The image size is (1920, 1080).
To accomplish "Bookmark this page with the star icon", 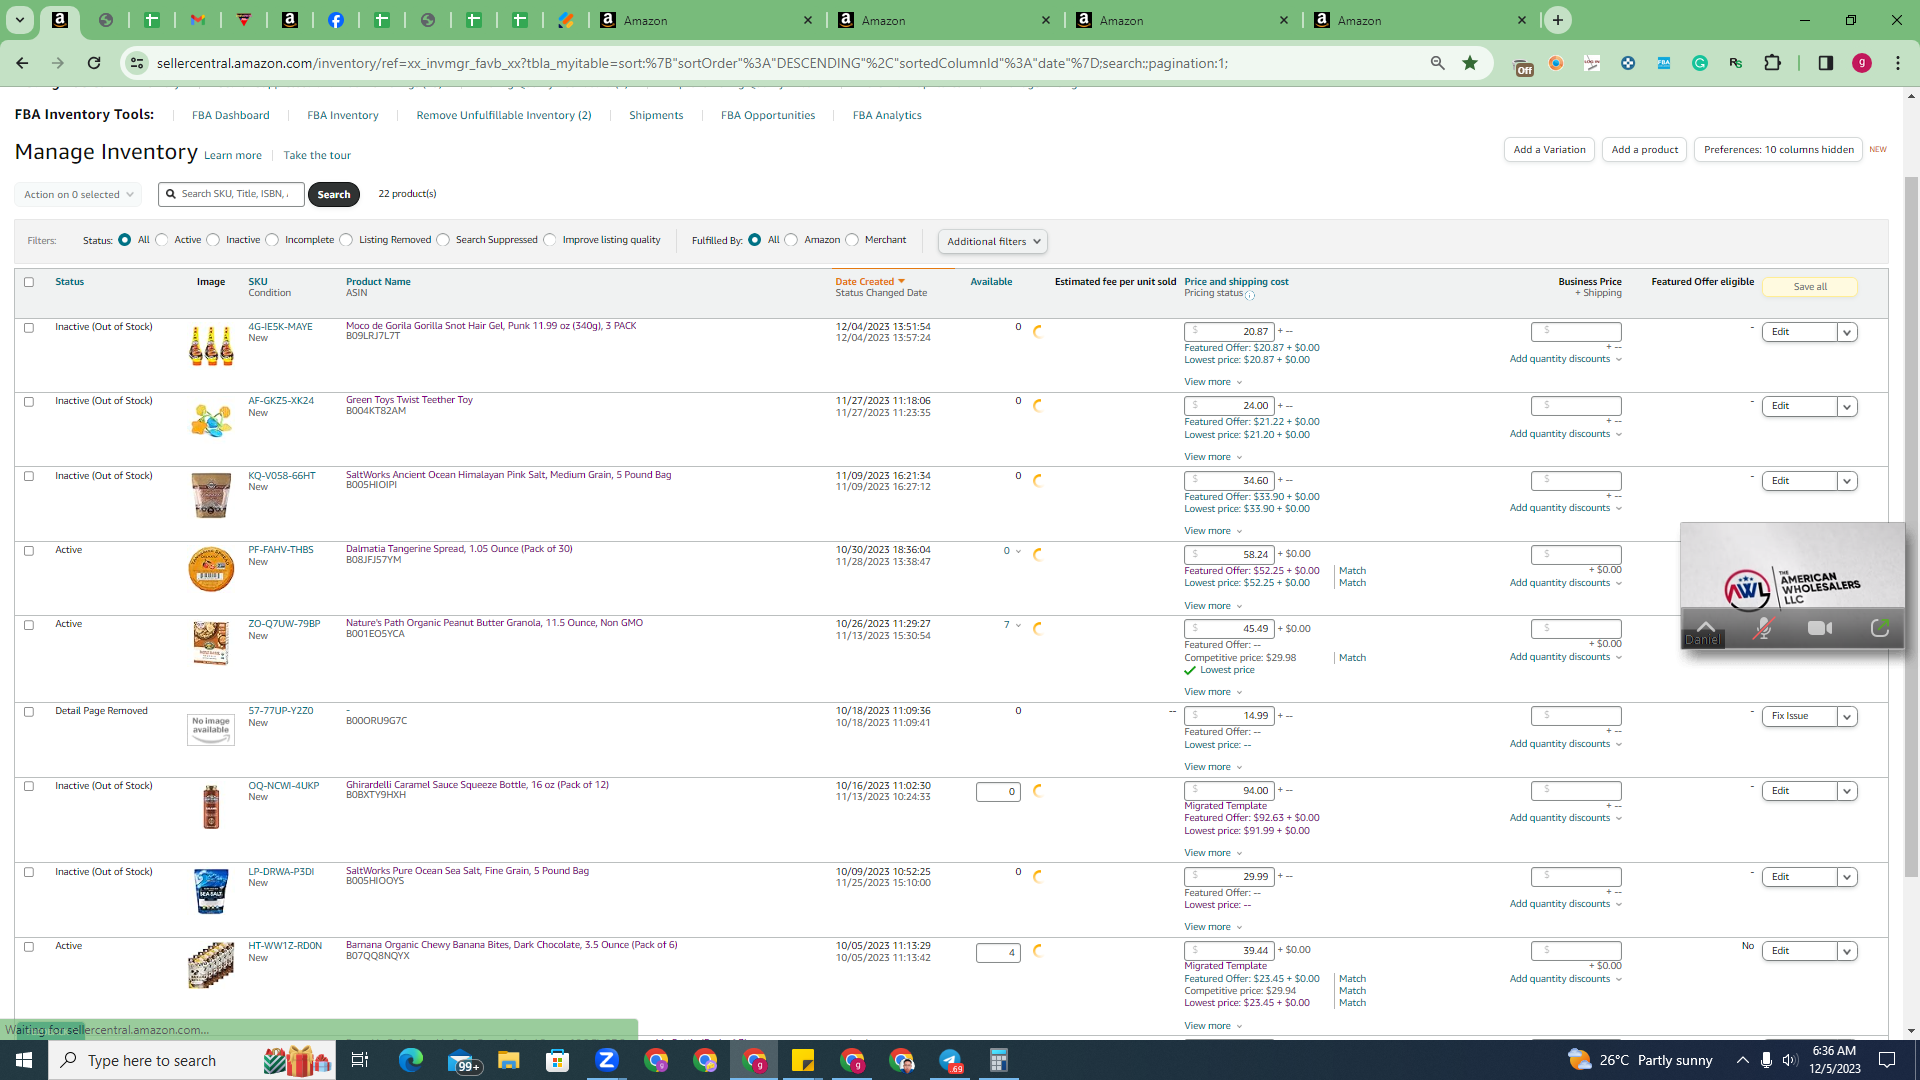I will pos(1470,63).
